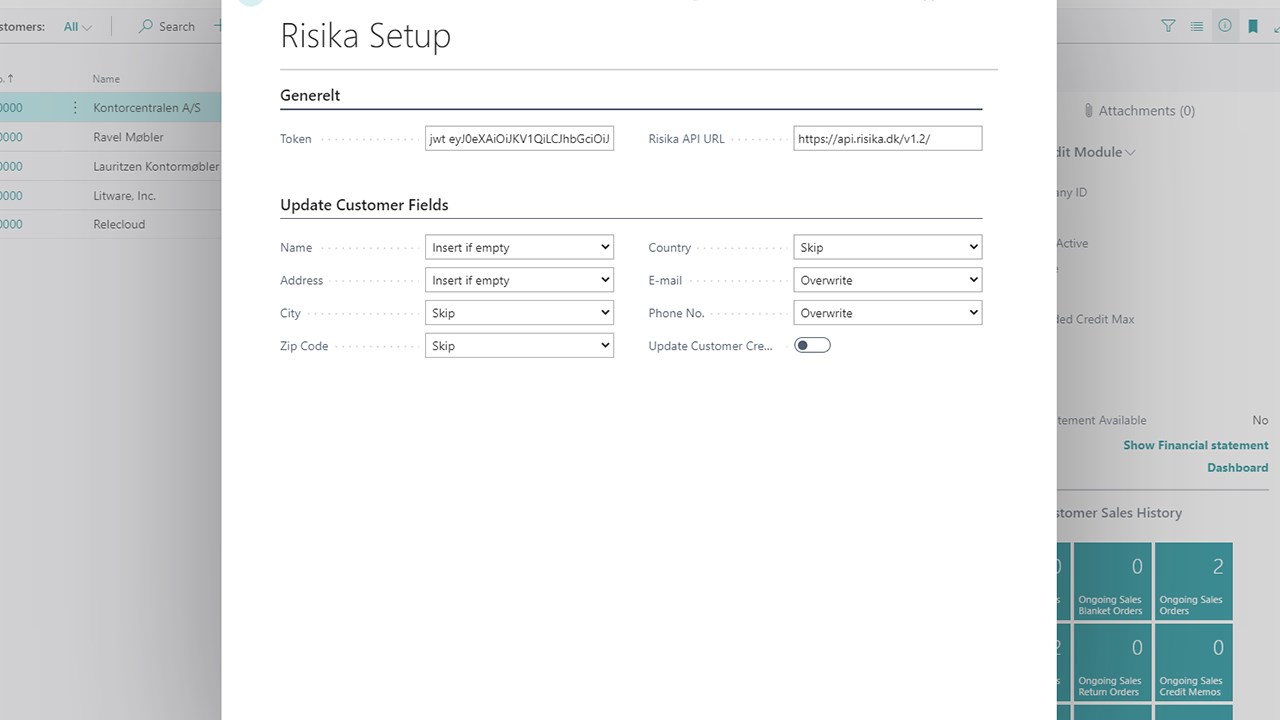Click the filter funnel icon

[x=1168, y=27]
